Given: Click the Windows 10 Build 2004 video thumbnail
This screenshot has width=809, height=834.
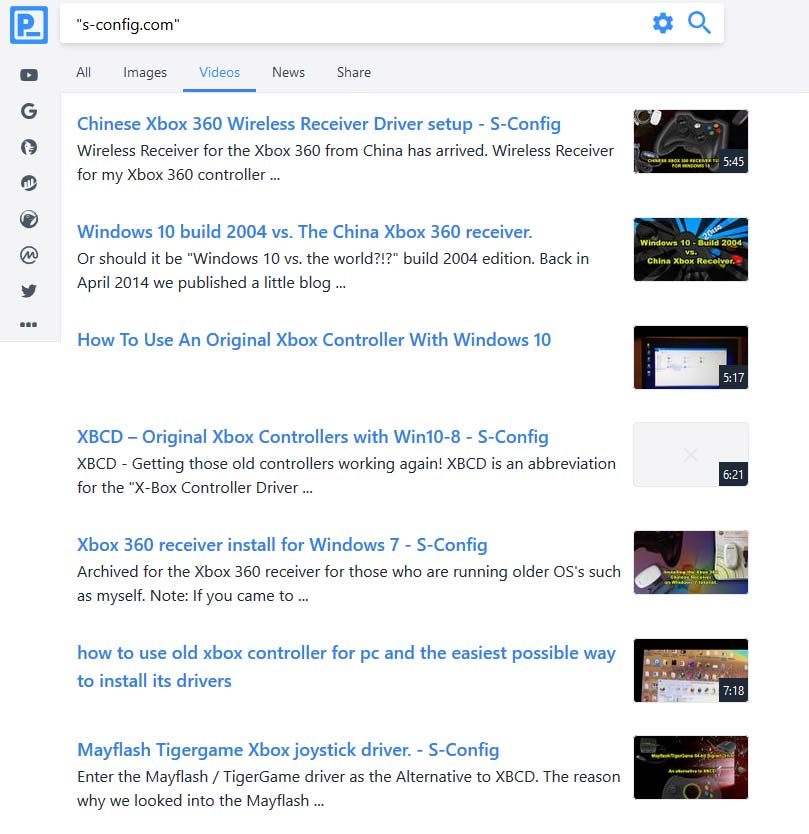Looking at the screenshot, I should 690,249.
